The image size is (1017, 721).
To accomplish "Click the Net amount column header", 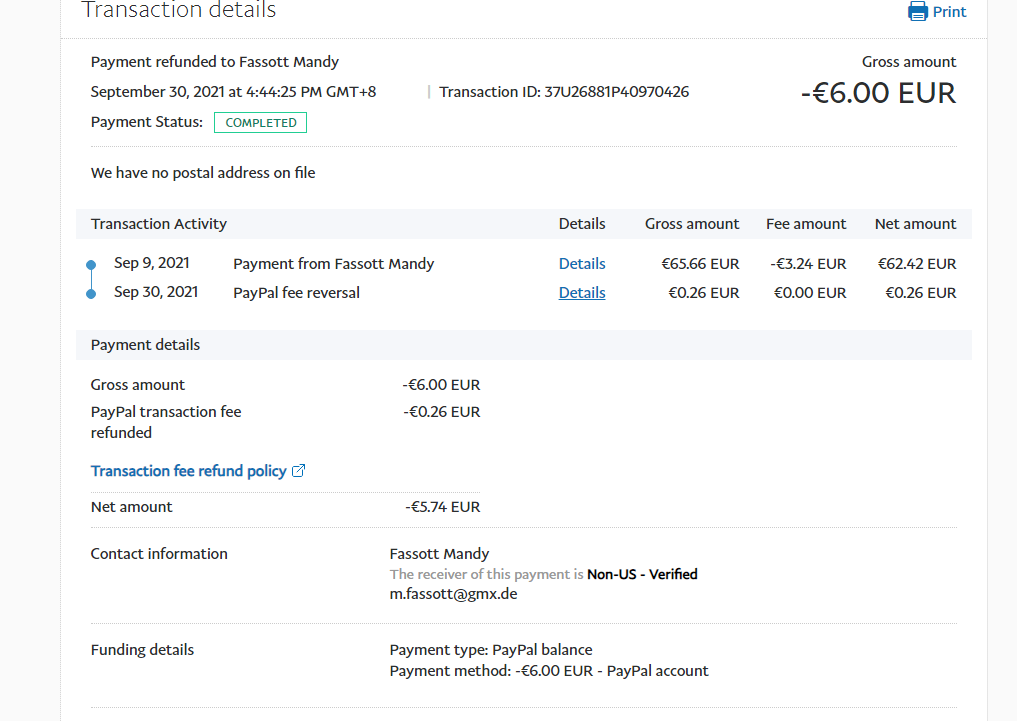I will [x=915, y=224].
